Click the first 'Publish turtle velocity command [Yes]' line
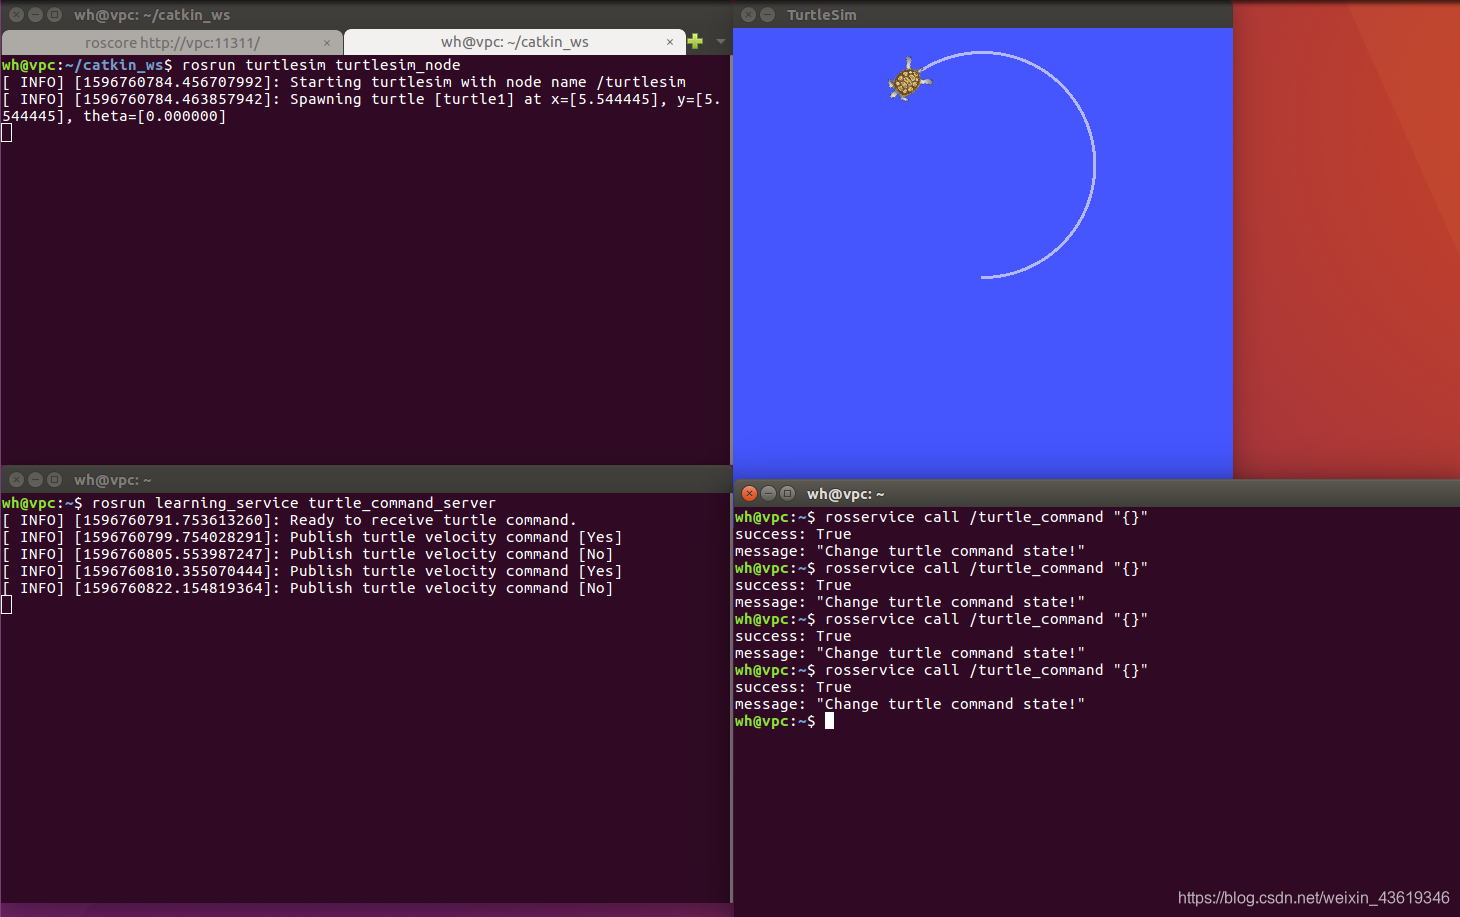 (312, 537)
